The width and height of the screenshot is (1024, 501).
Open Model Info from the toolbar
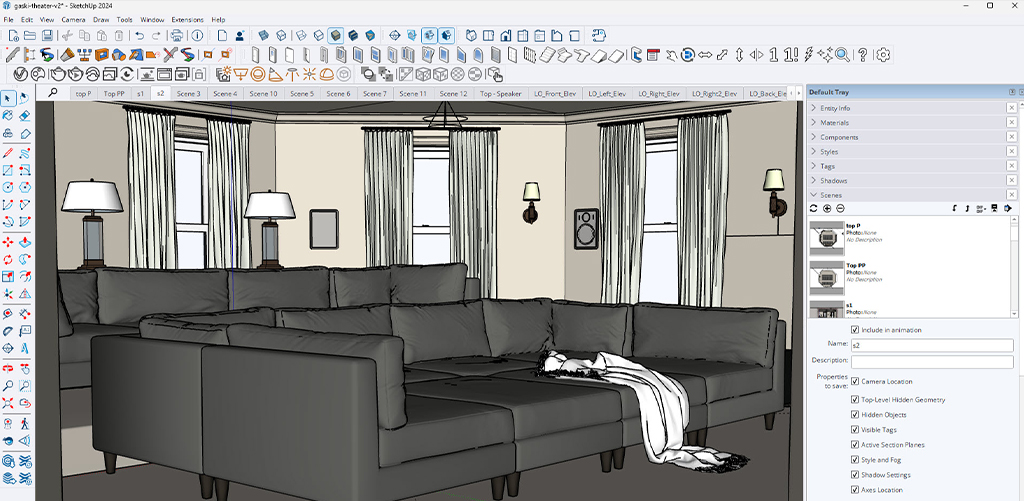click(x=198, y=36)
